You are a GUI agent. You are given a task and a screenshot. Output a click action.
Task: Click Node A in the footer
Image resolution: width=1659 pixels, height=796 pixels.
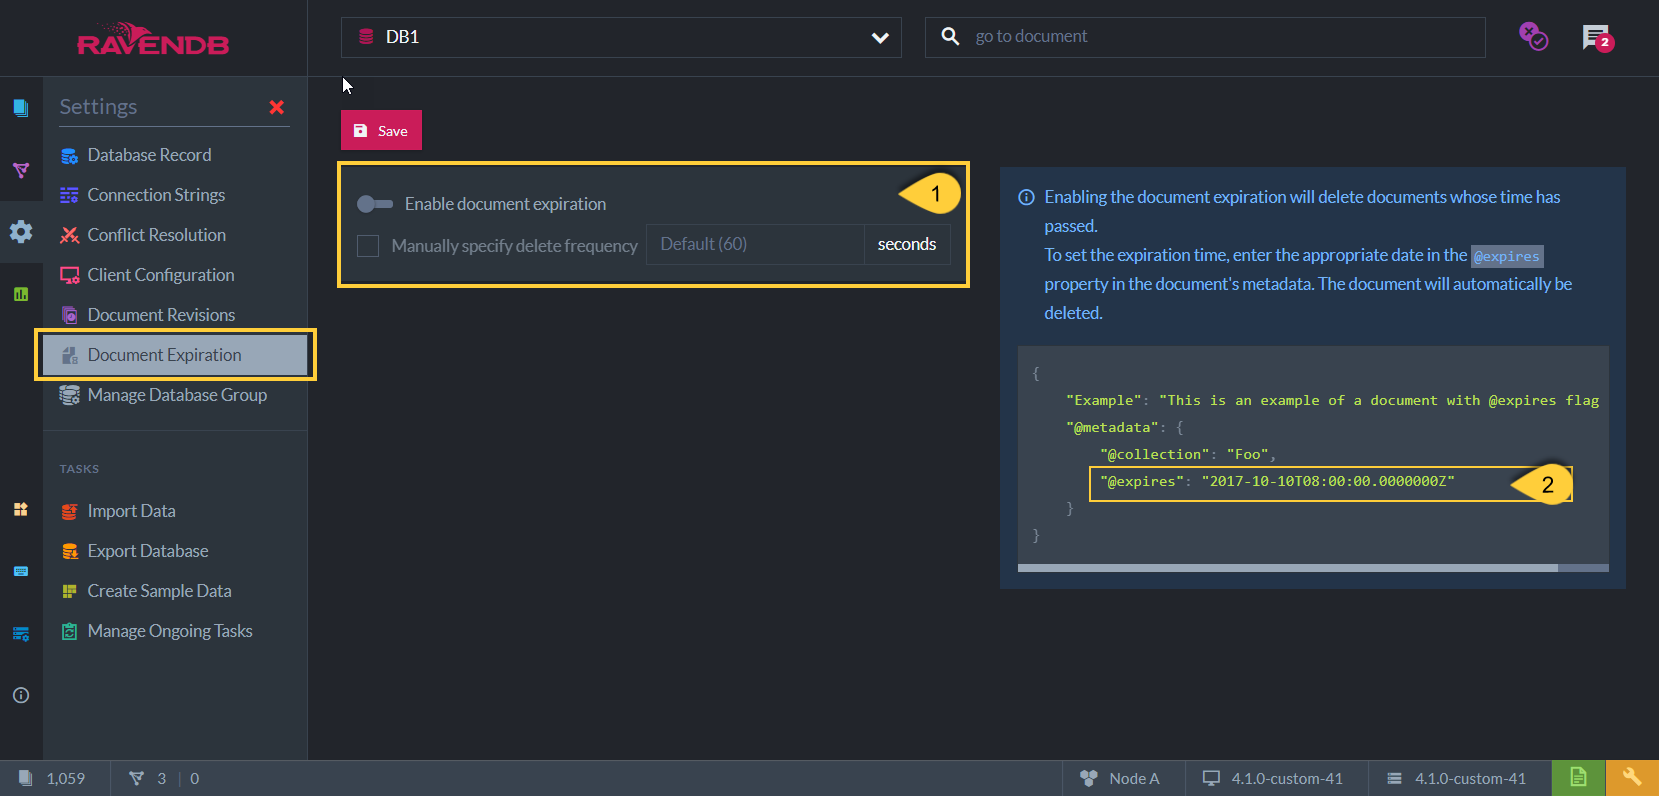(x=1121, y=778)
